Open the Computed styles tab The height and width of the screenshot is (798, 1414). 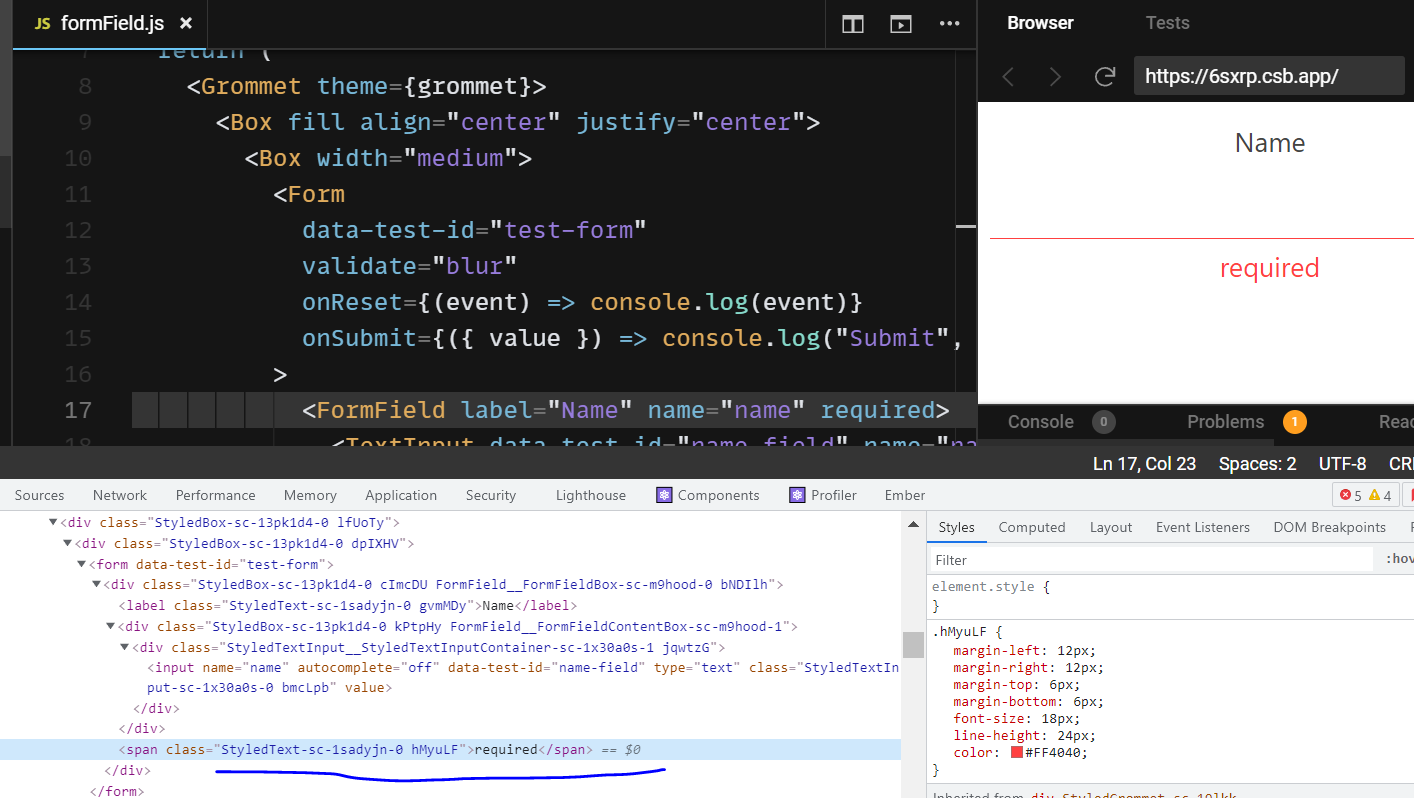[x=1031, y=527]
